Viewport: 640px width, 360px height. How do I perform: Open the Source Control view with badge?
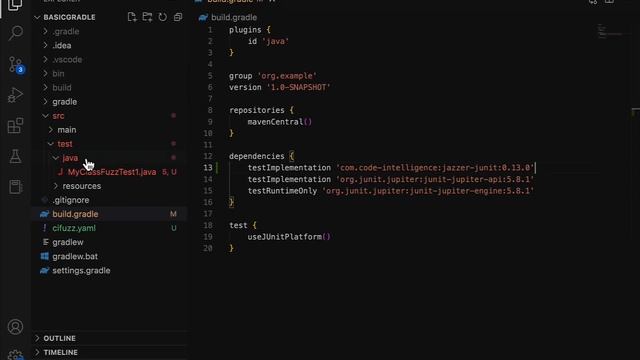[16, 64]
